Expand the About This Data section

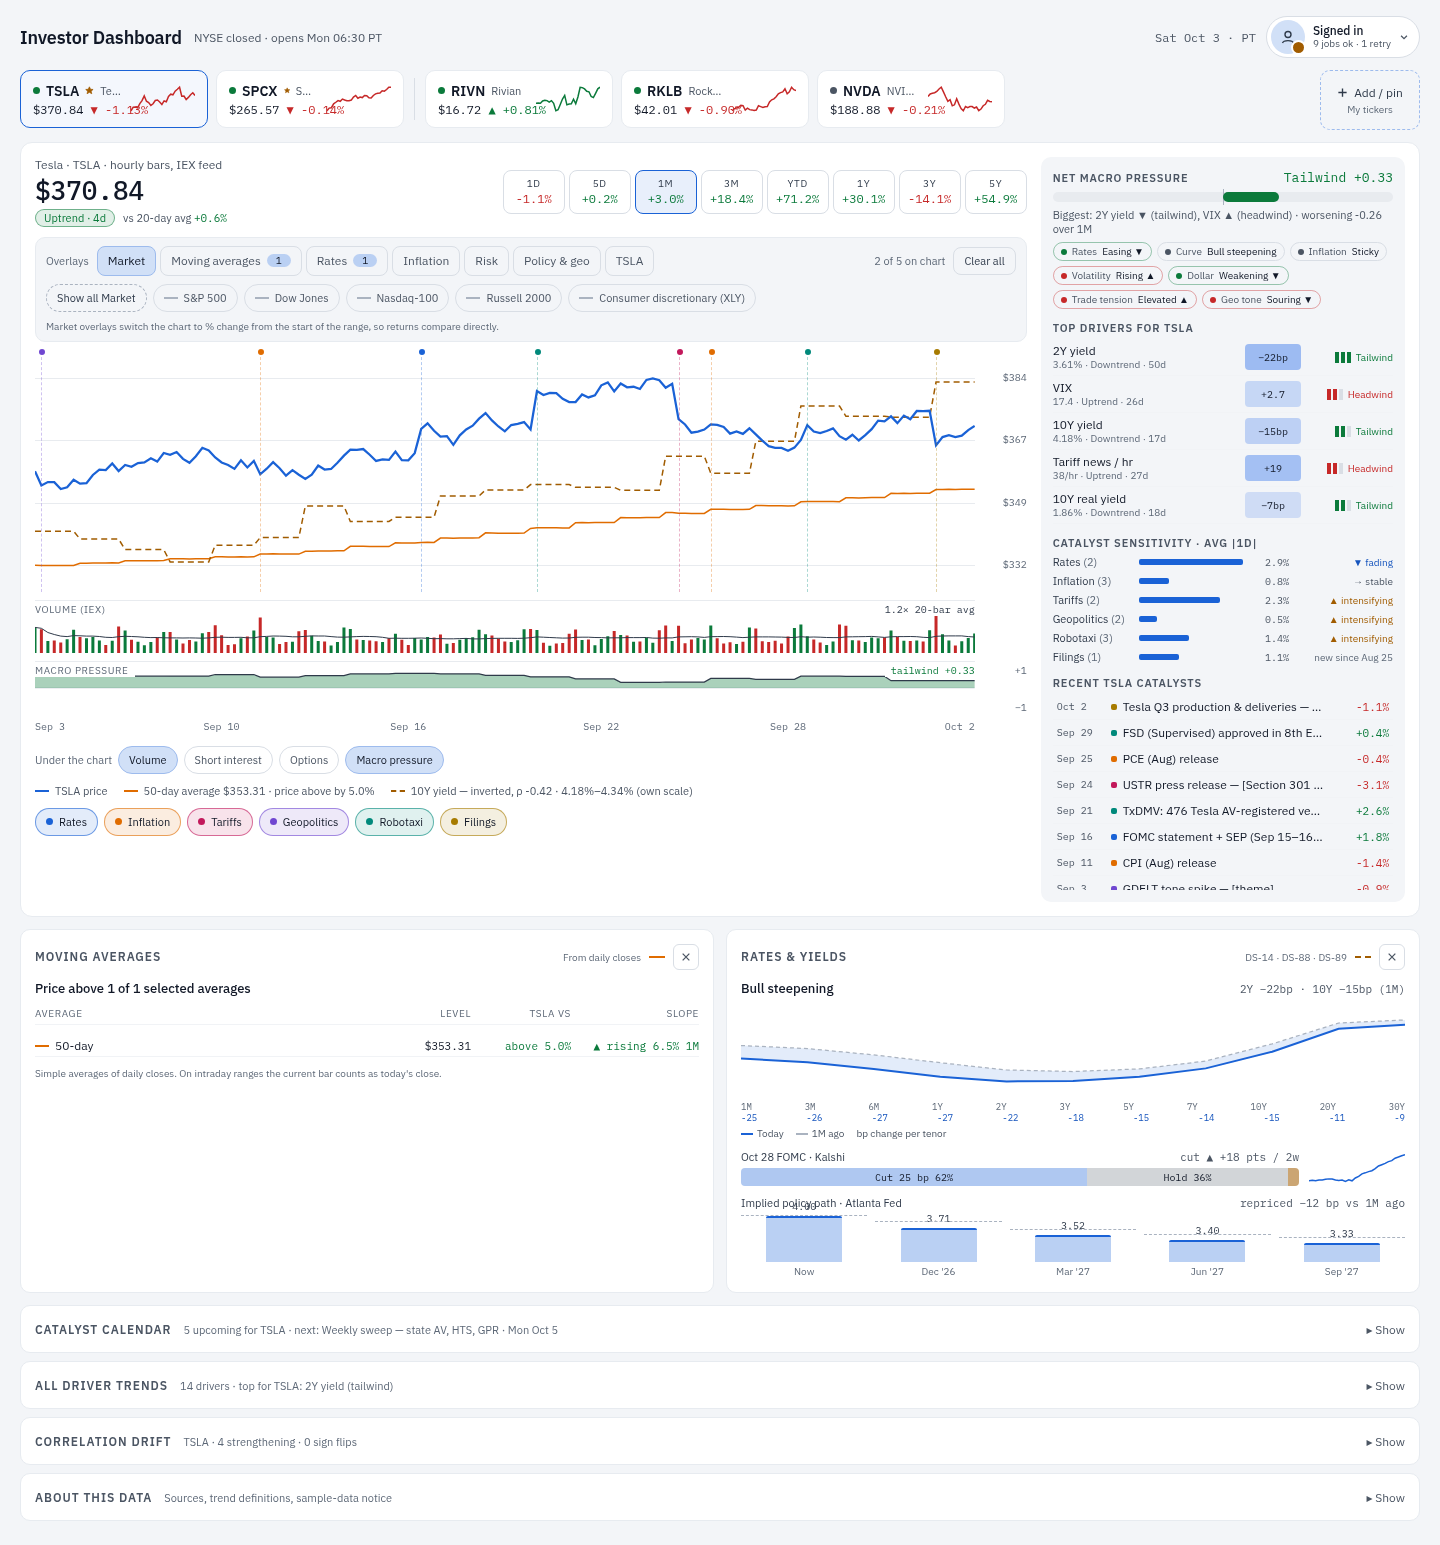point(1385,1498)
